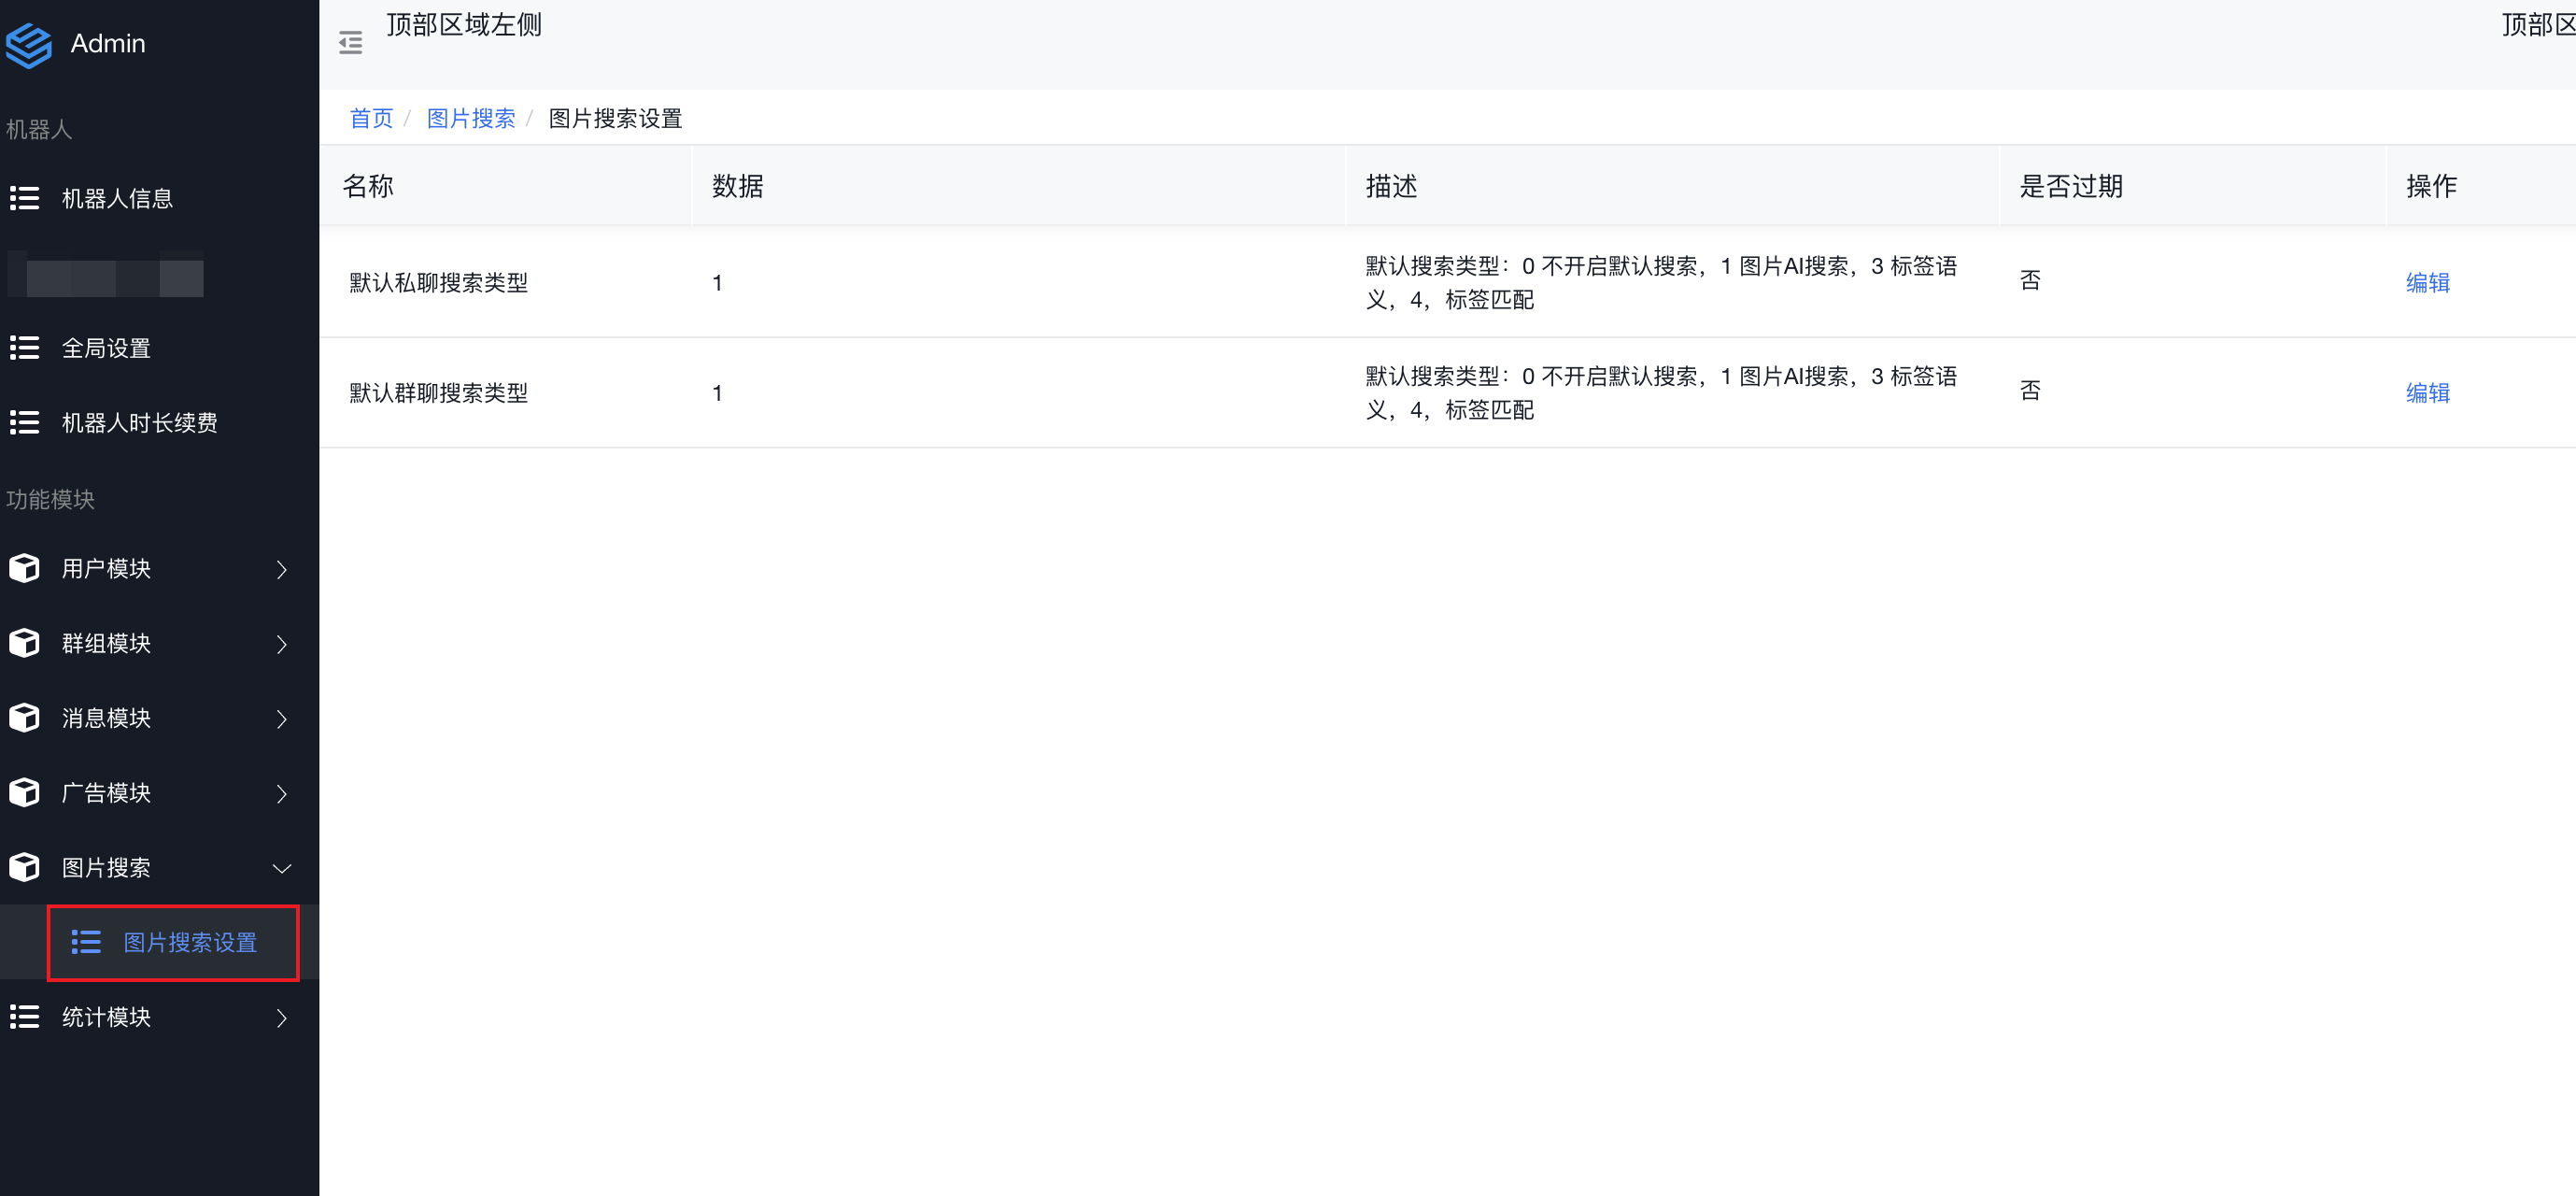The width and height of the screenshot is (2576, 1196).
Task: Click 图片搜索 breadcrumb link
Action: click(470, 118)
